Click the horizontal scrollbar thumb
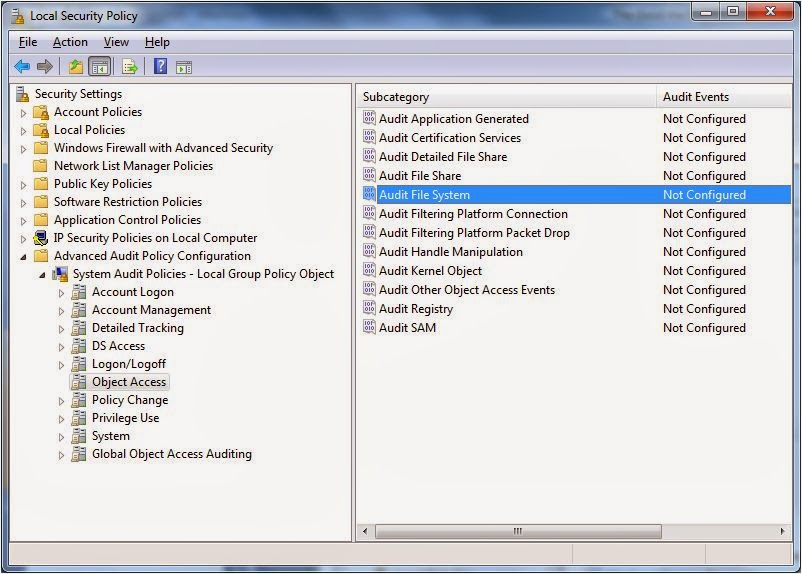The width and height of the screenshot is (802, 574). pos(518,531)
